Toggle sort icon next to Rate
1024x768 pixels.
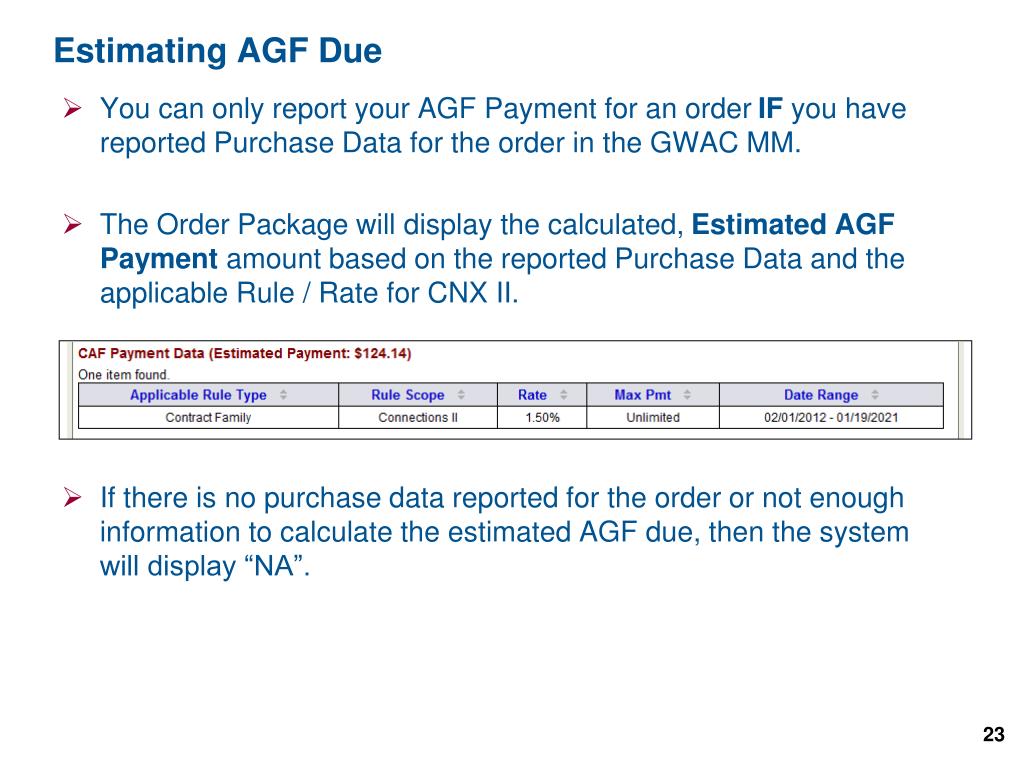[564, 394]
